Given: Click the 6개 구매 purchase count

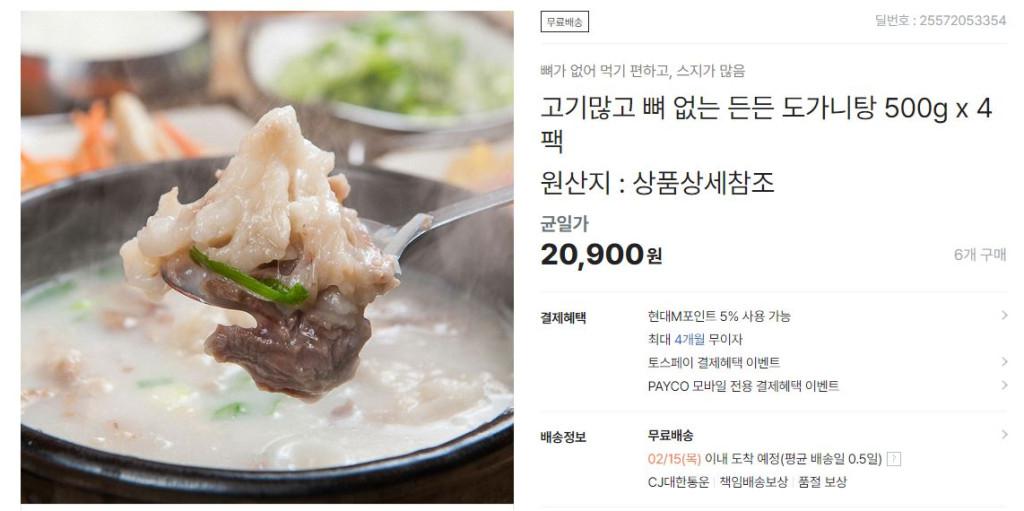Looking at the screenshot, I should [980, 255].
